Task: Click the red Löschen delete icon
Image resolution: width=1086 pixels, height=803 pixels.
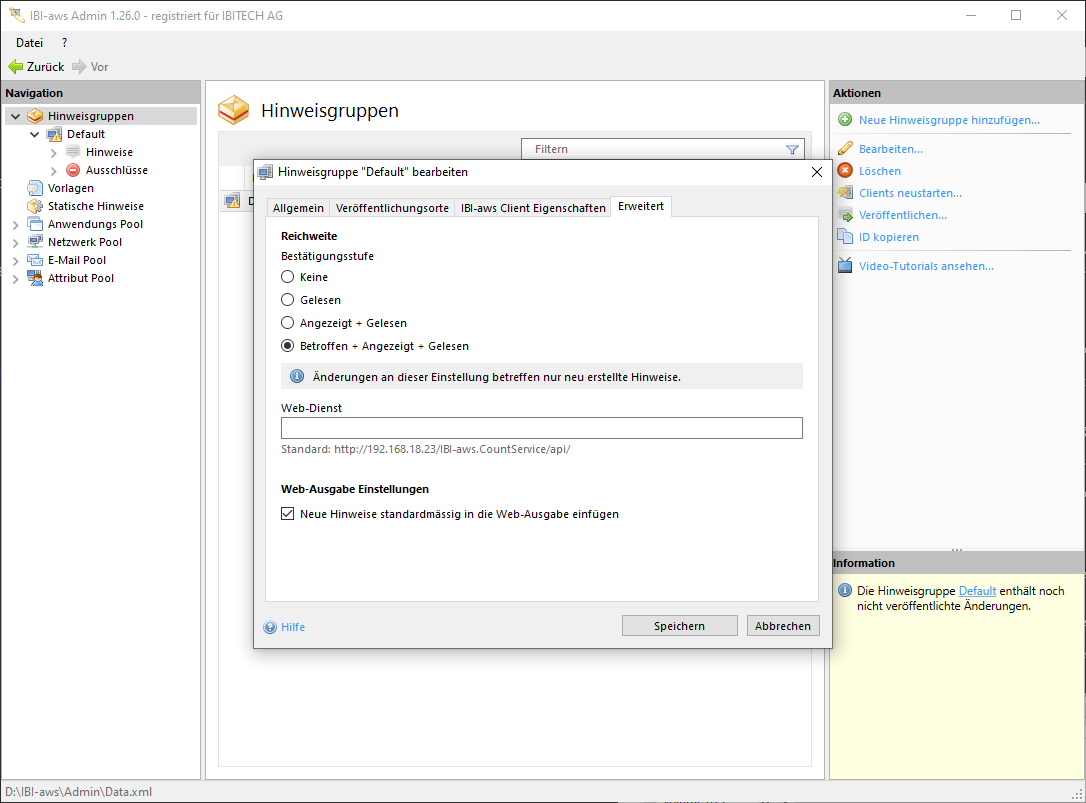Action: click(x=845, y=171)
